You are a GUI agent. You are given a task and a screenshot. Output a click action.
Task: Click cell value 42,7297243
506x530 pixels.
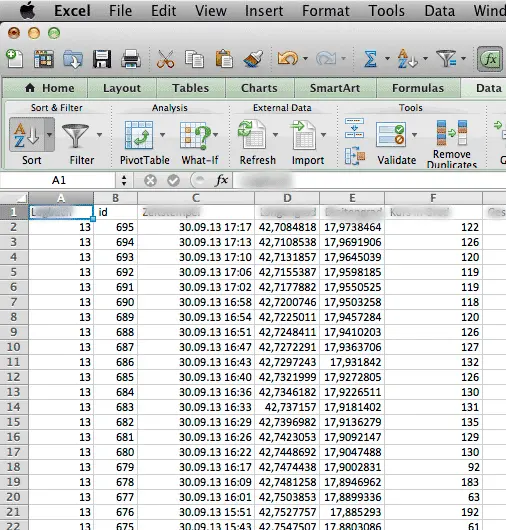pyautogui.click(x=287, y=362)
